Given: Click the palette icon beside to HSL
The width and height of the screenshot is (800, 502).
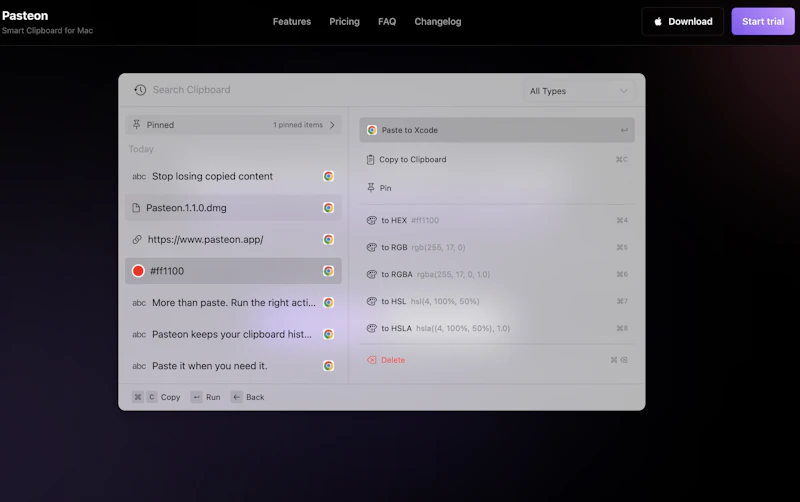Looking at the screenshot, I should (x=371, y=302).
